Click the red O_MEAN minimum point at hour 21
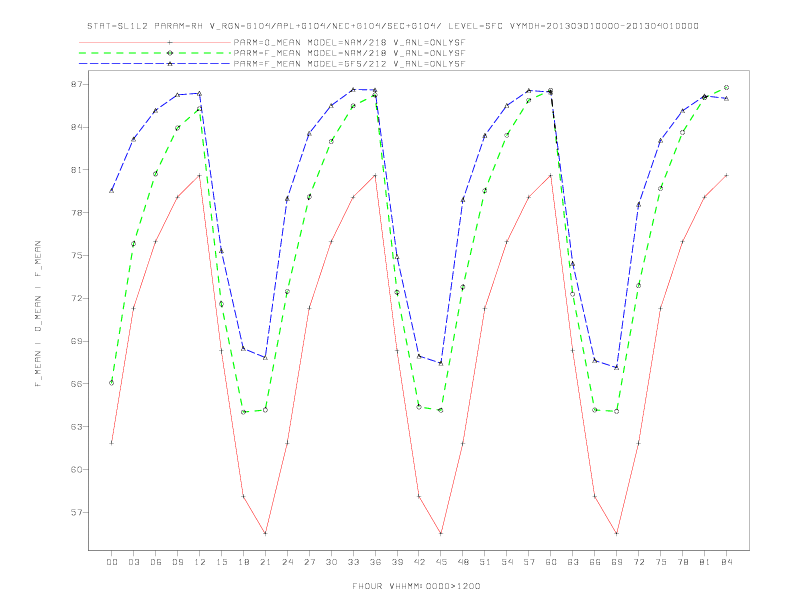The width and height of the screenshot is (792, 612). click(x=265, y=533)
